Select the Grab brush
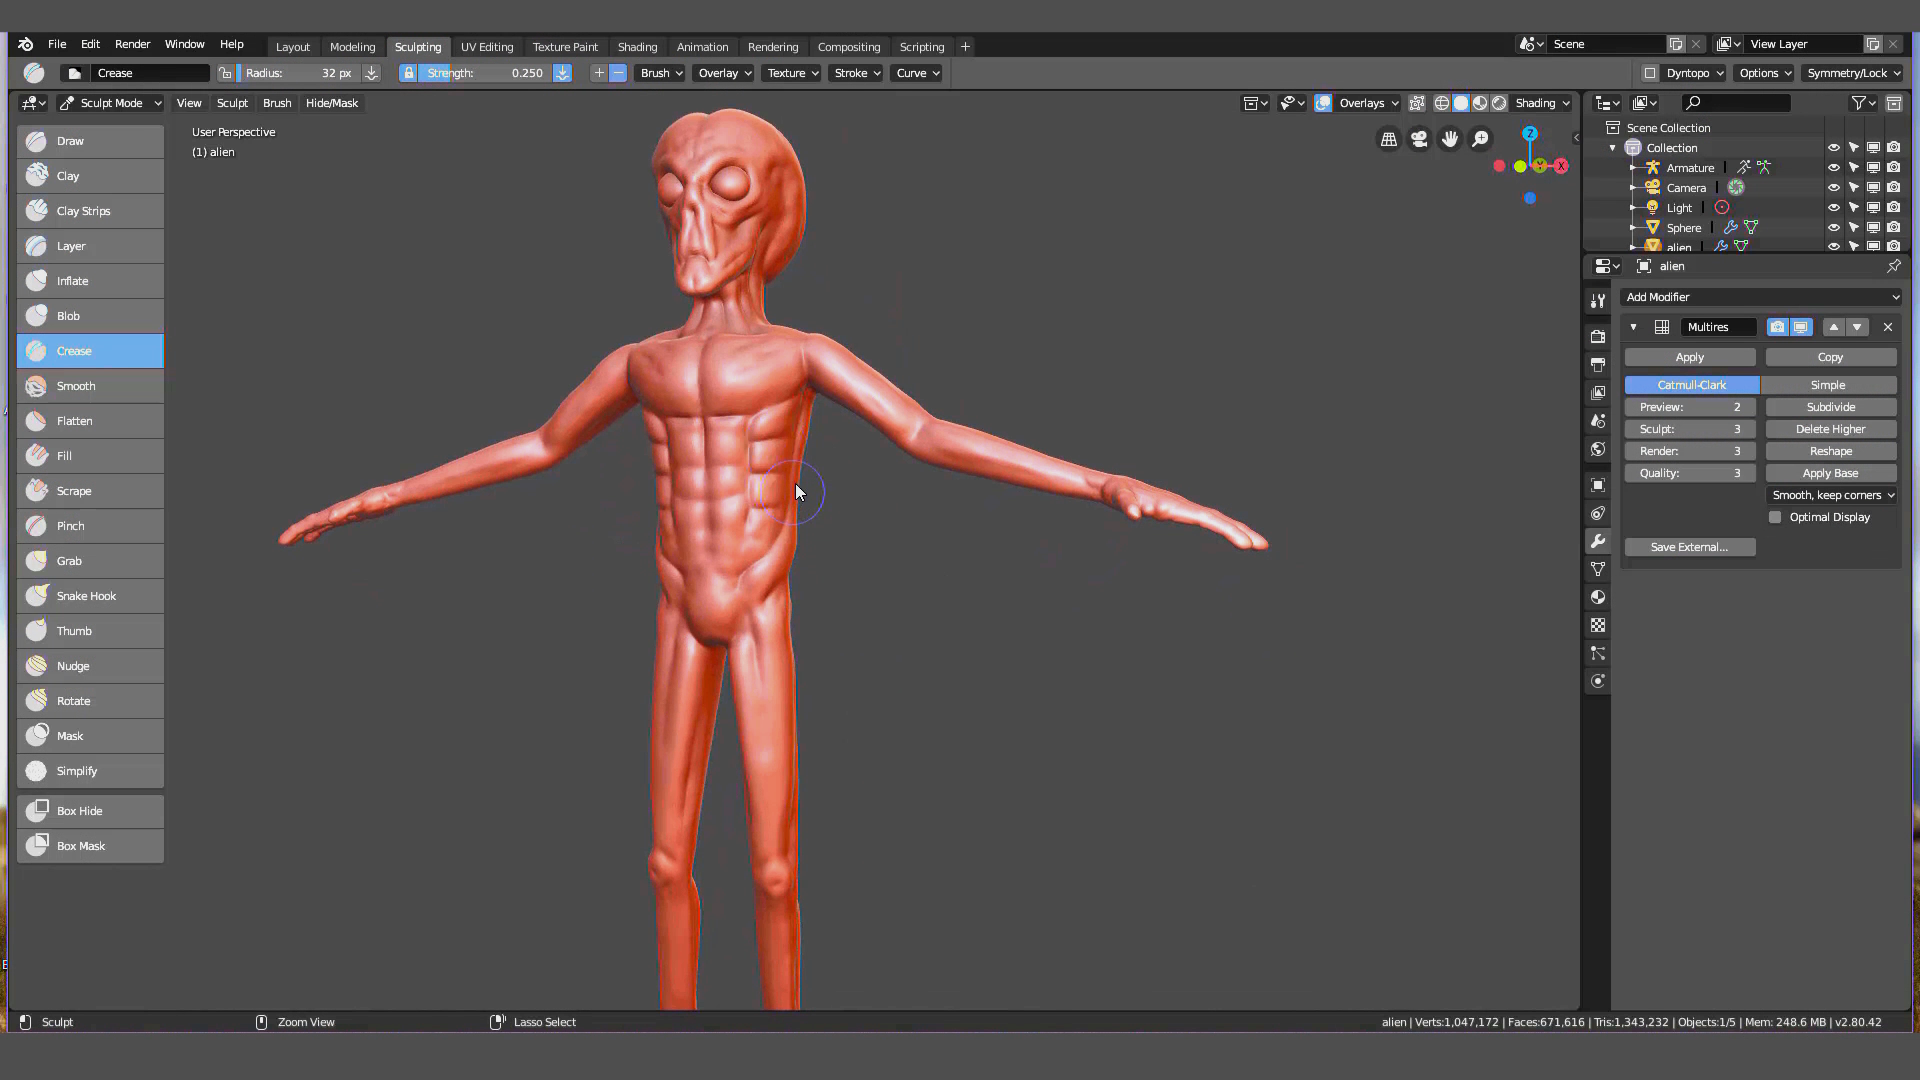 click(90, 561)
